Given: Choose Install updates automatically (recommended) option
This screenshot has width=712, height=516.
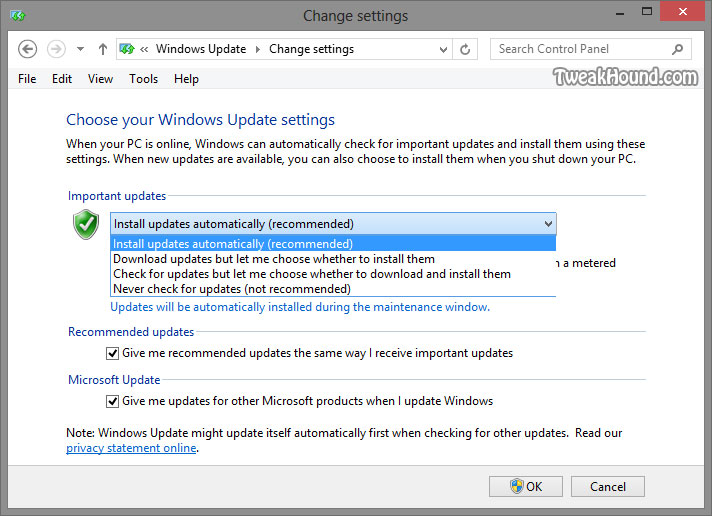Looking at the screenshot, I should (x=333, y=243).
